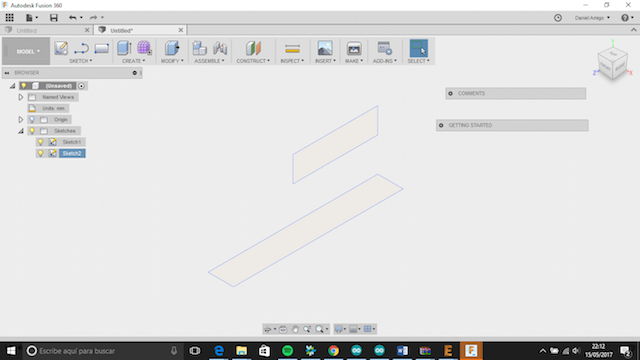The height and width of the screenshot is (360, 640).
Task: Select the Orbit navigation tool
Action: point(268,329)
